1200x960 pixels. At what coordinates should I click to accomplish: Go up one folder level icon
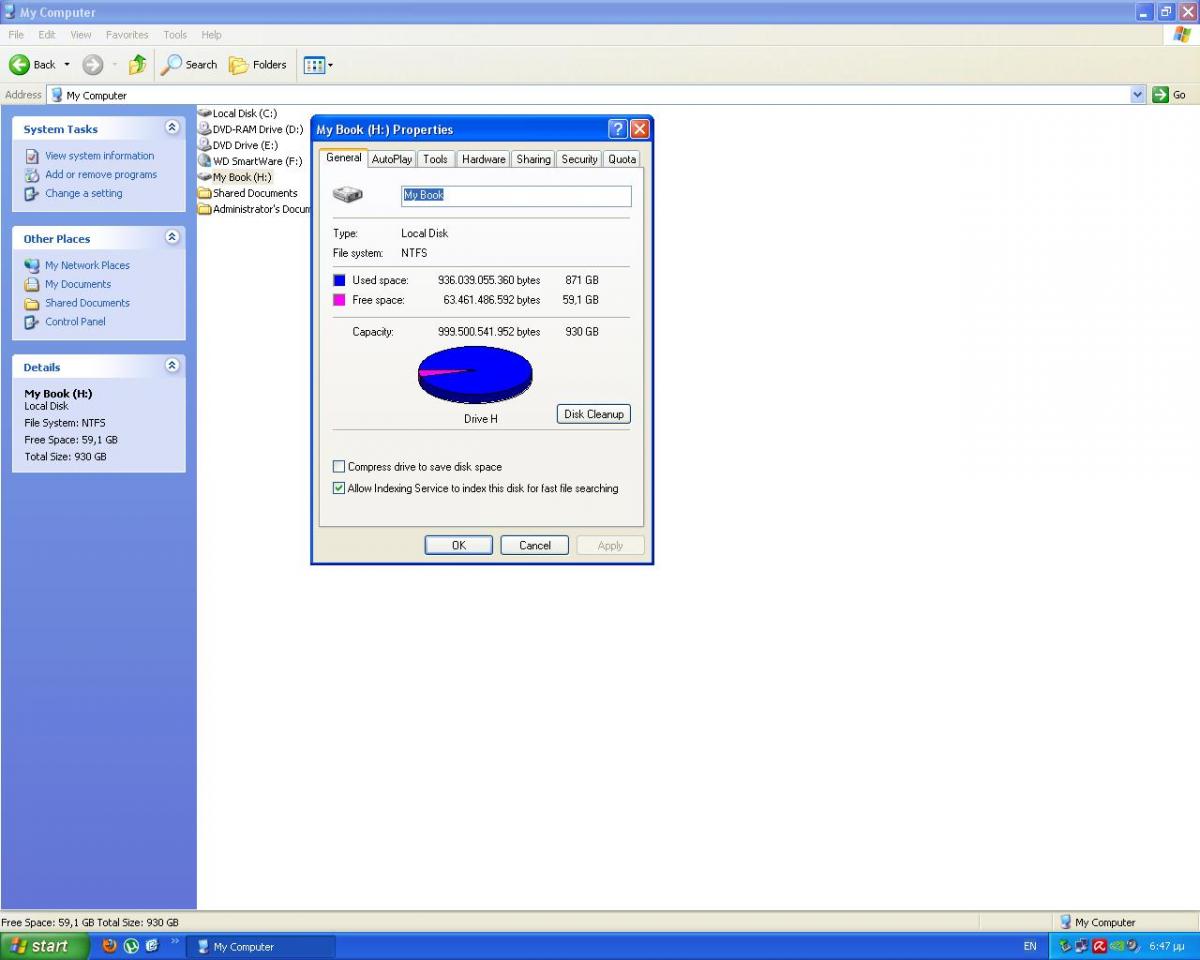point(138,65)
